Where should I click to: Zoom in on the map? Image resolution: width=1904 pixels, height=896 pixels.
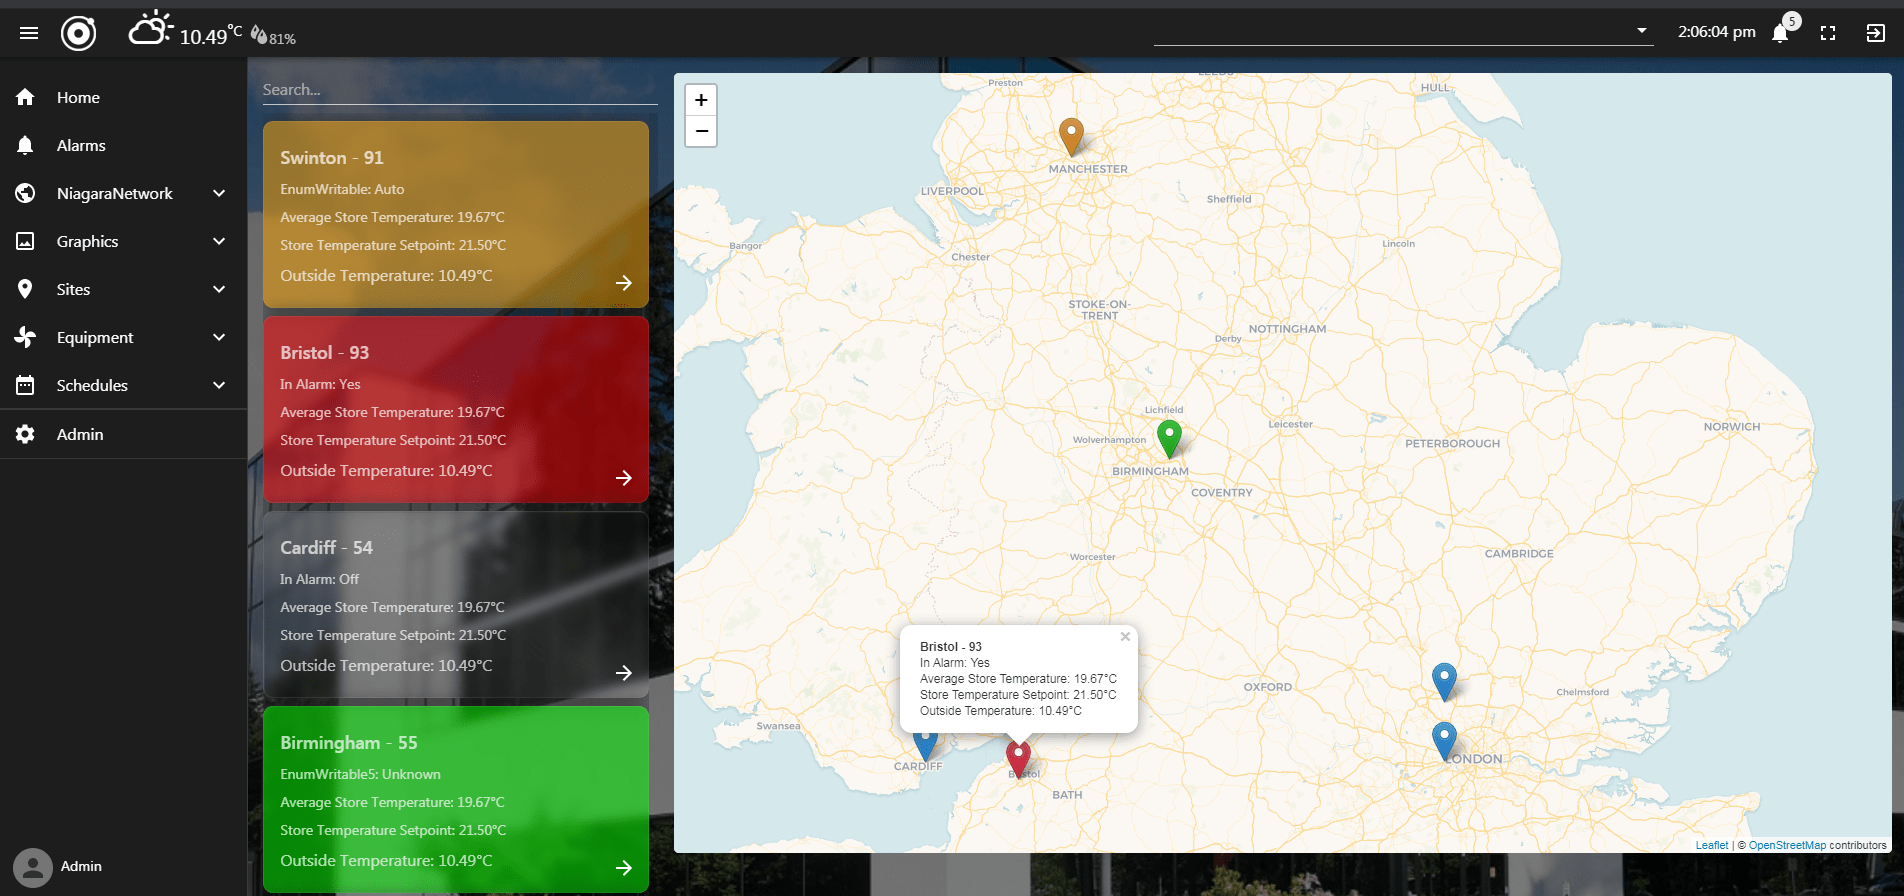pyautogui.click(x=701, y=100)
